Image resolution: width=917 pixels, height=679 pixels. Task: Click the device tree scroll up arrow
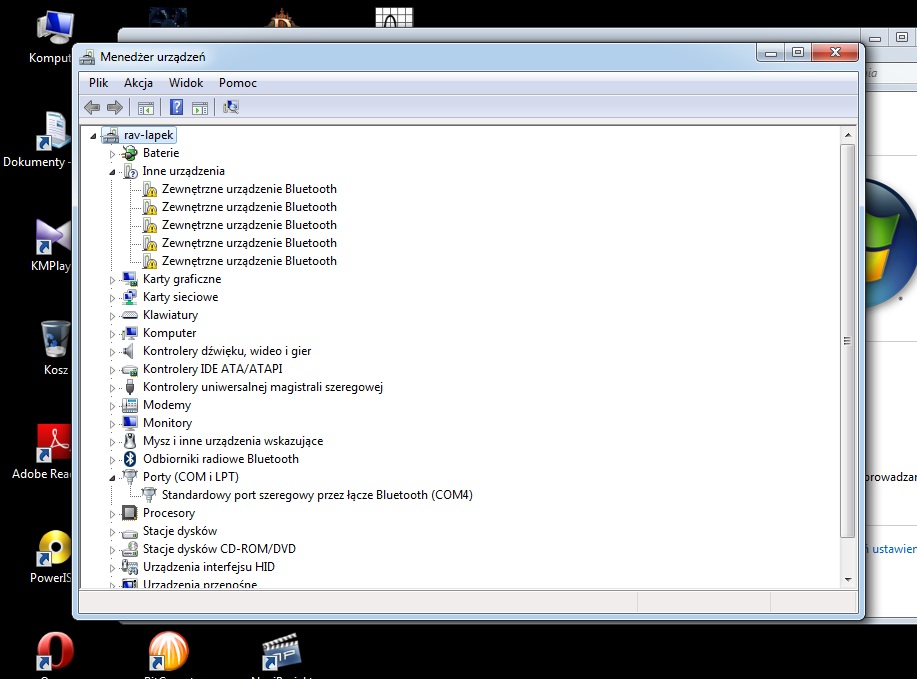click(x=847, y=135)
